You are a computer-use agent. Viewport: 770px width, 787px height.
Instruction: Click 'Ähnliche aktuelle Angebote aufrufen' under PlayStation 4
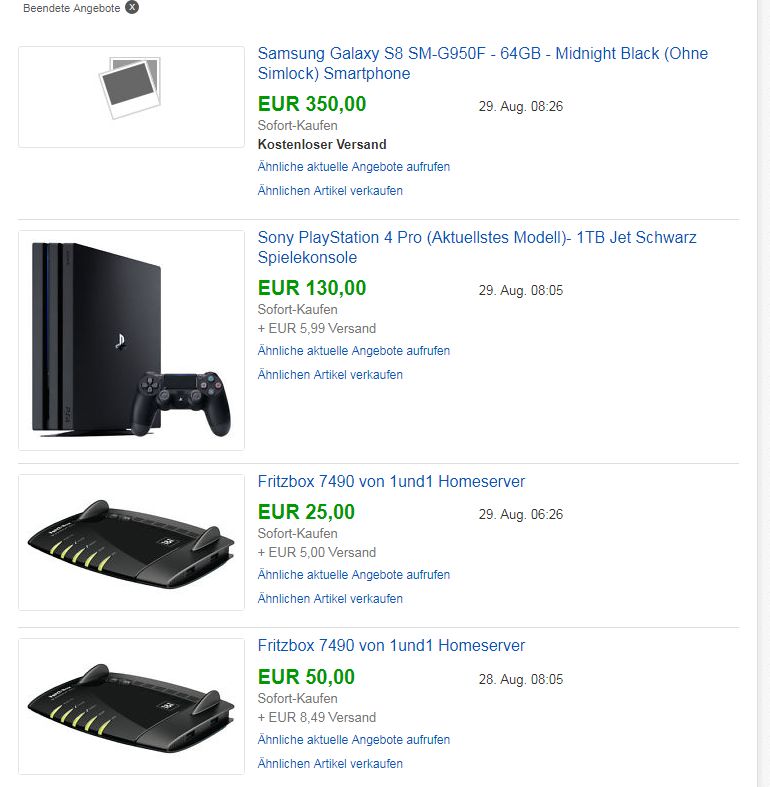coord(354,351)
